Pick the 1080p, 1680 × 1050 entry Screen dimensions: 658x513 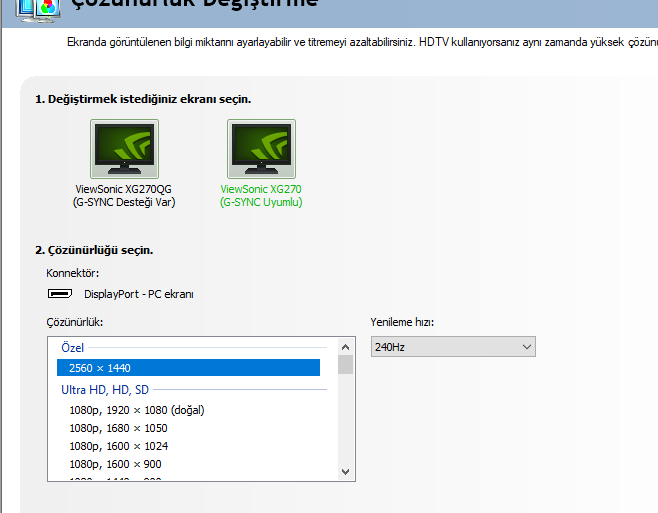point(117,428)
